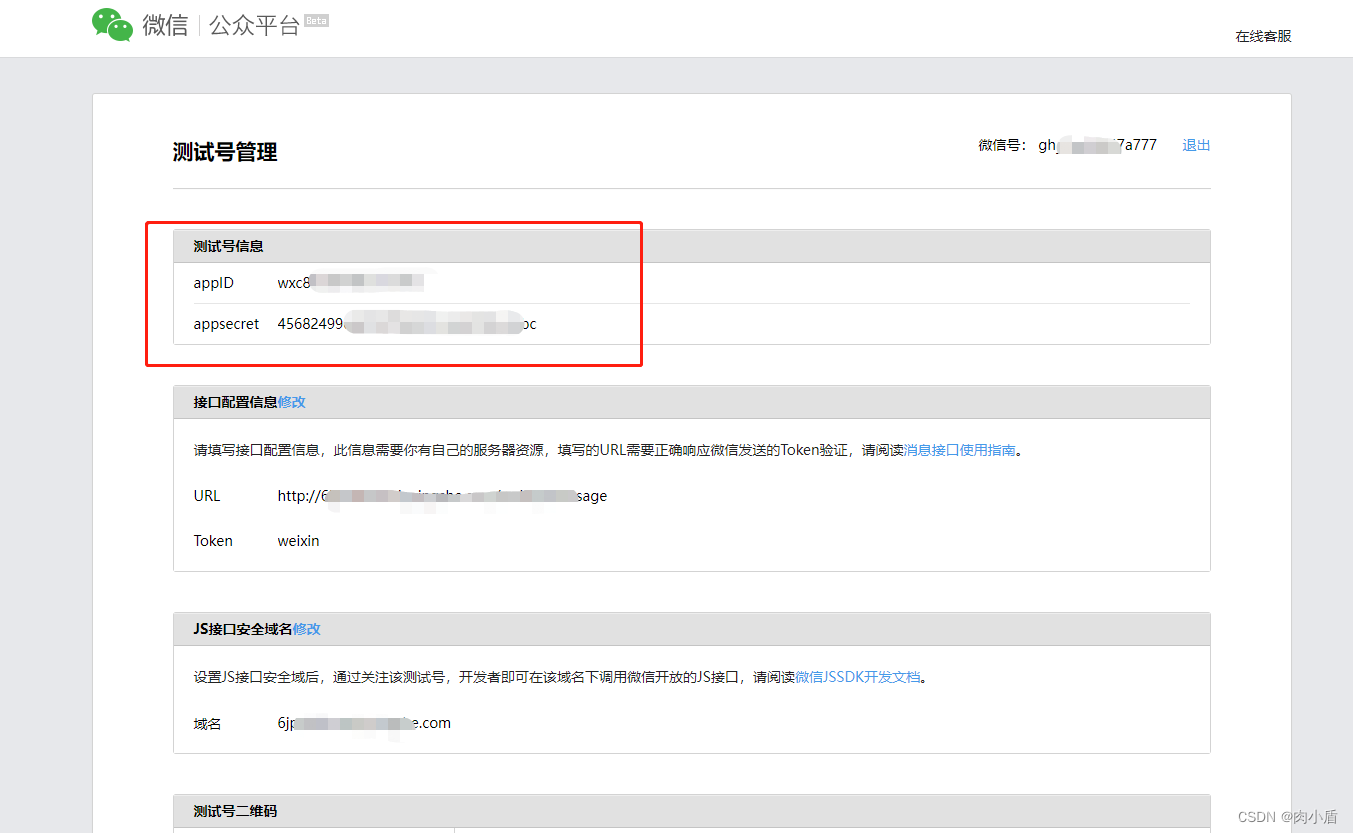Click the 公众平台 title text
Image resolution: width=1353 pixels, height=833 pixels.
pos(255,26)
